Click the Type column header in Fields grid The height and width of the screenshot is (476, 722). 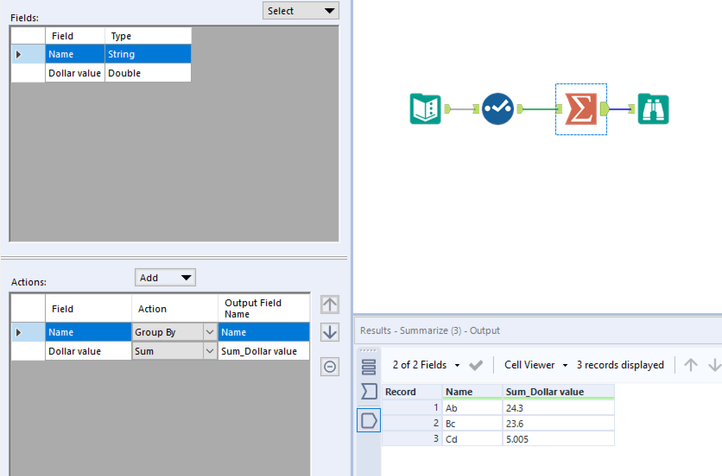pos(148,36)
